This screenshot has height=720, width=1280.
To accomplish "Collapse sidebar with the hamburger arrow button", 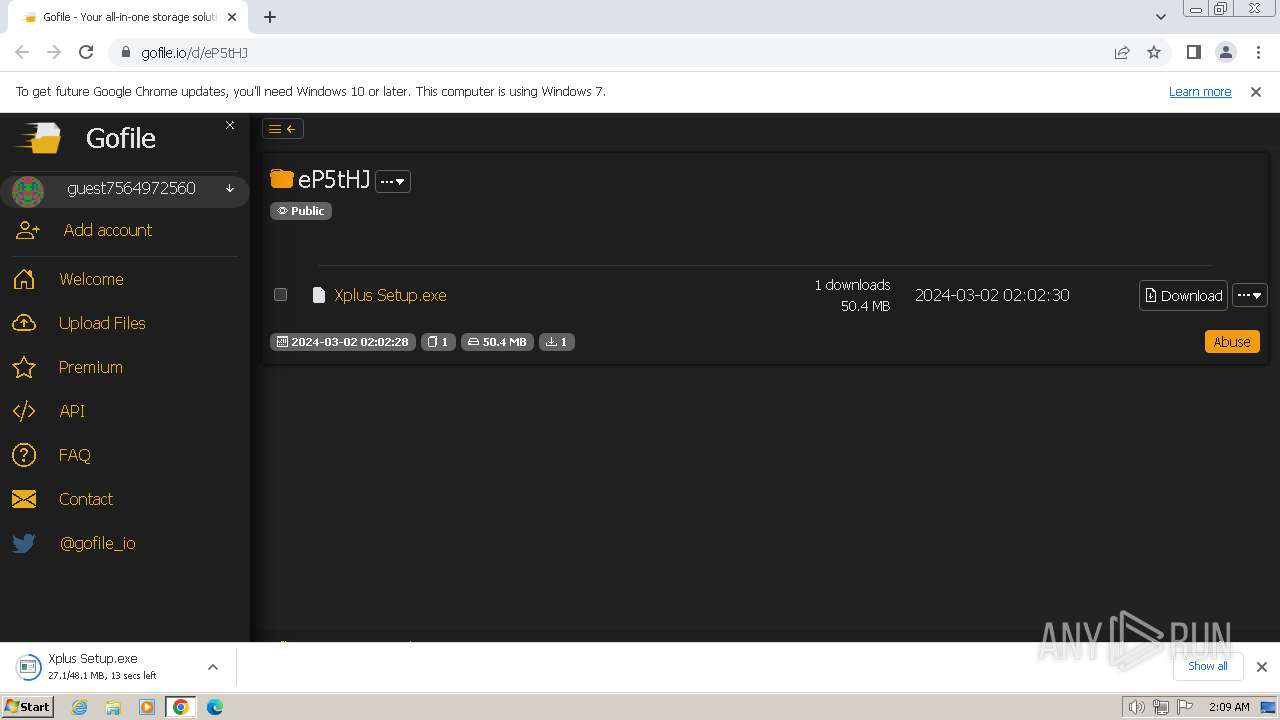I will pos(283,128).
